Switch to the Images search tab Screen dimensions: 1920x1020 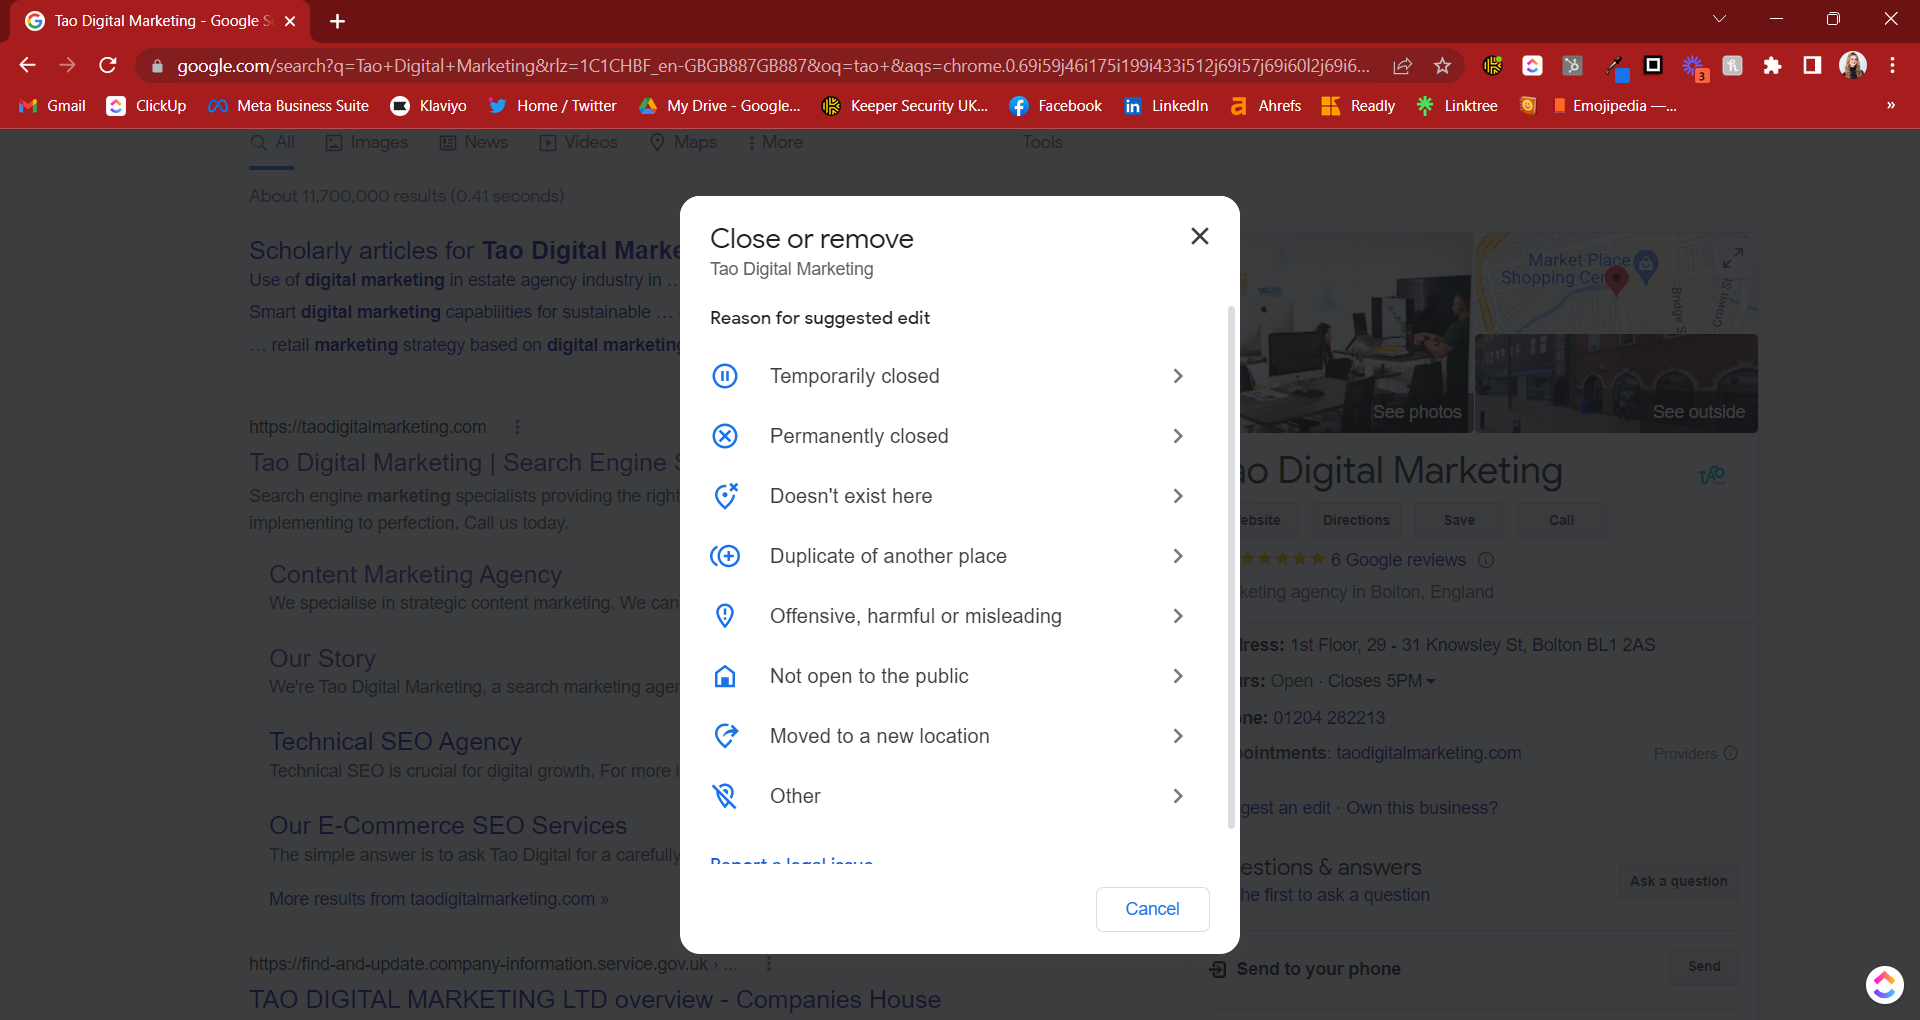click(367, 142)
